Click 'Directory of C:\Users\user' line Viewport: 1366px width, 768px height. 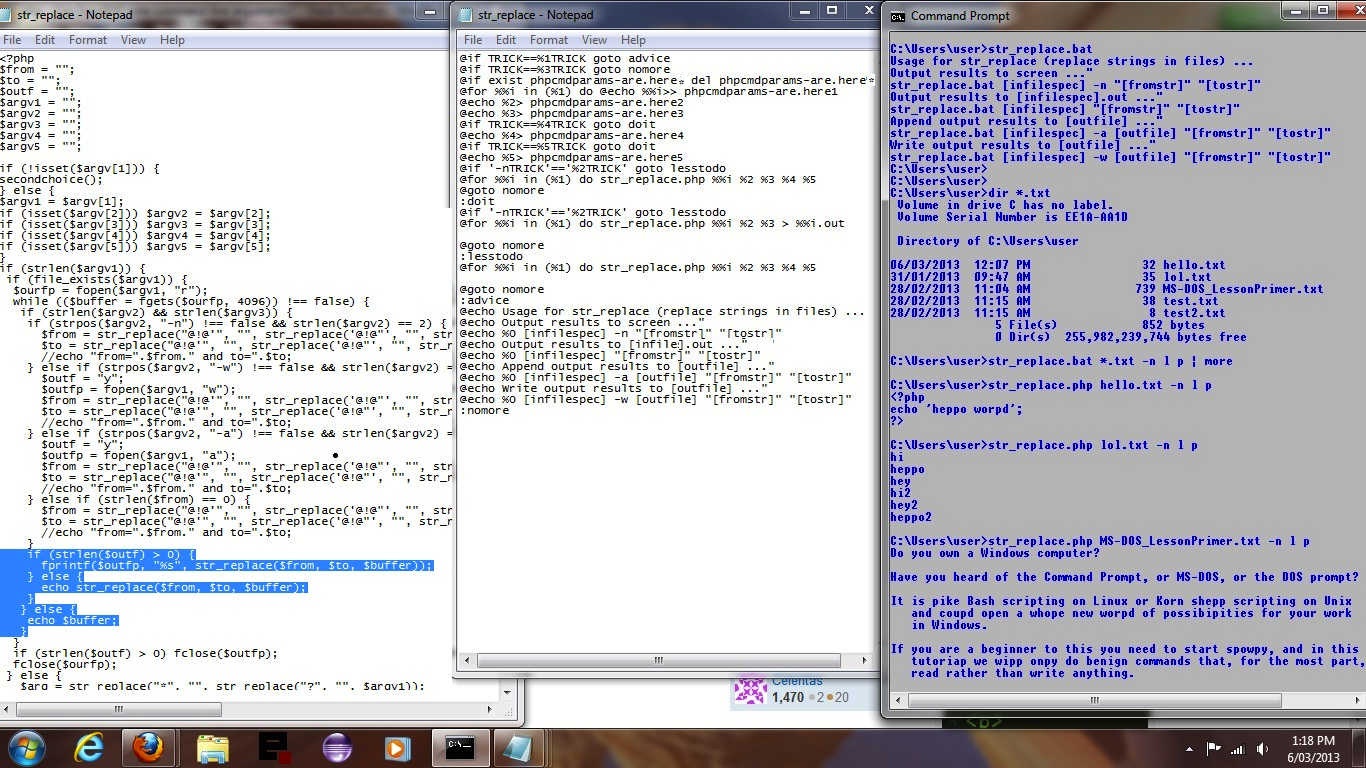988,241
